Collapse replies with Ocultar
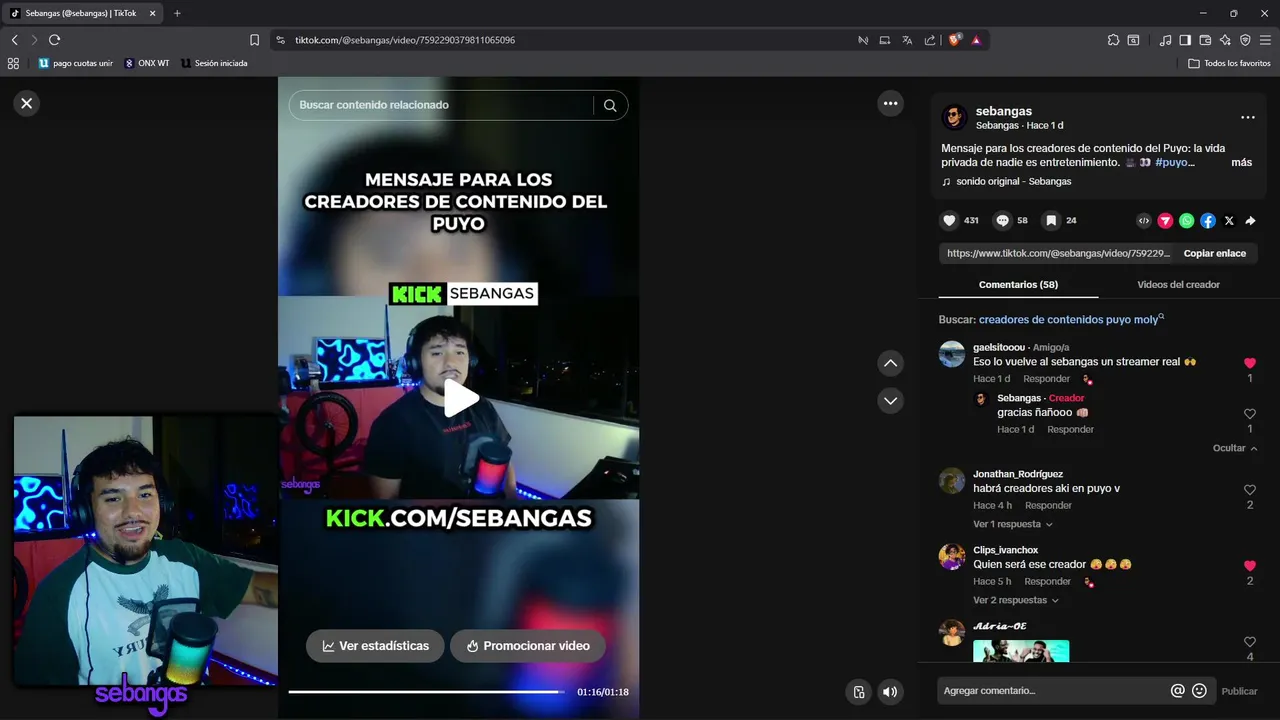 pyautogui.click(x=1235, y=448)
